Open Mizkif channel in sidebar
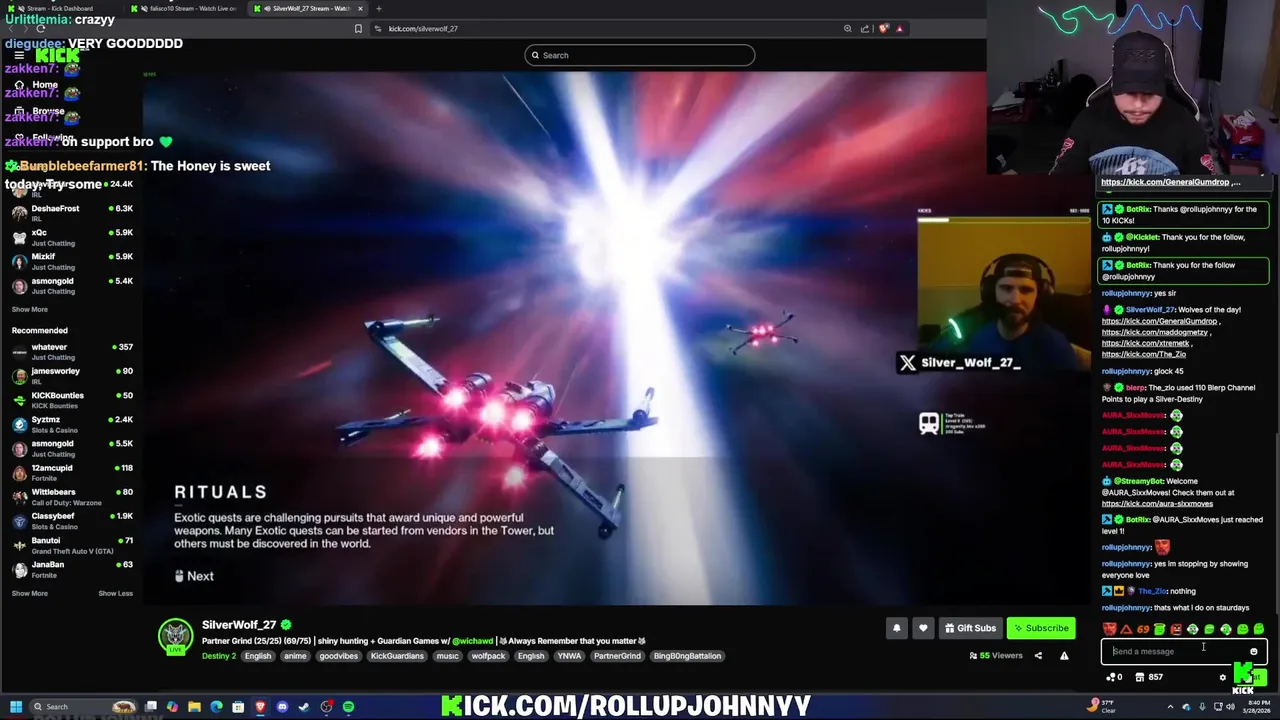 click(72, 261)
